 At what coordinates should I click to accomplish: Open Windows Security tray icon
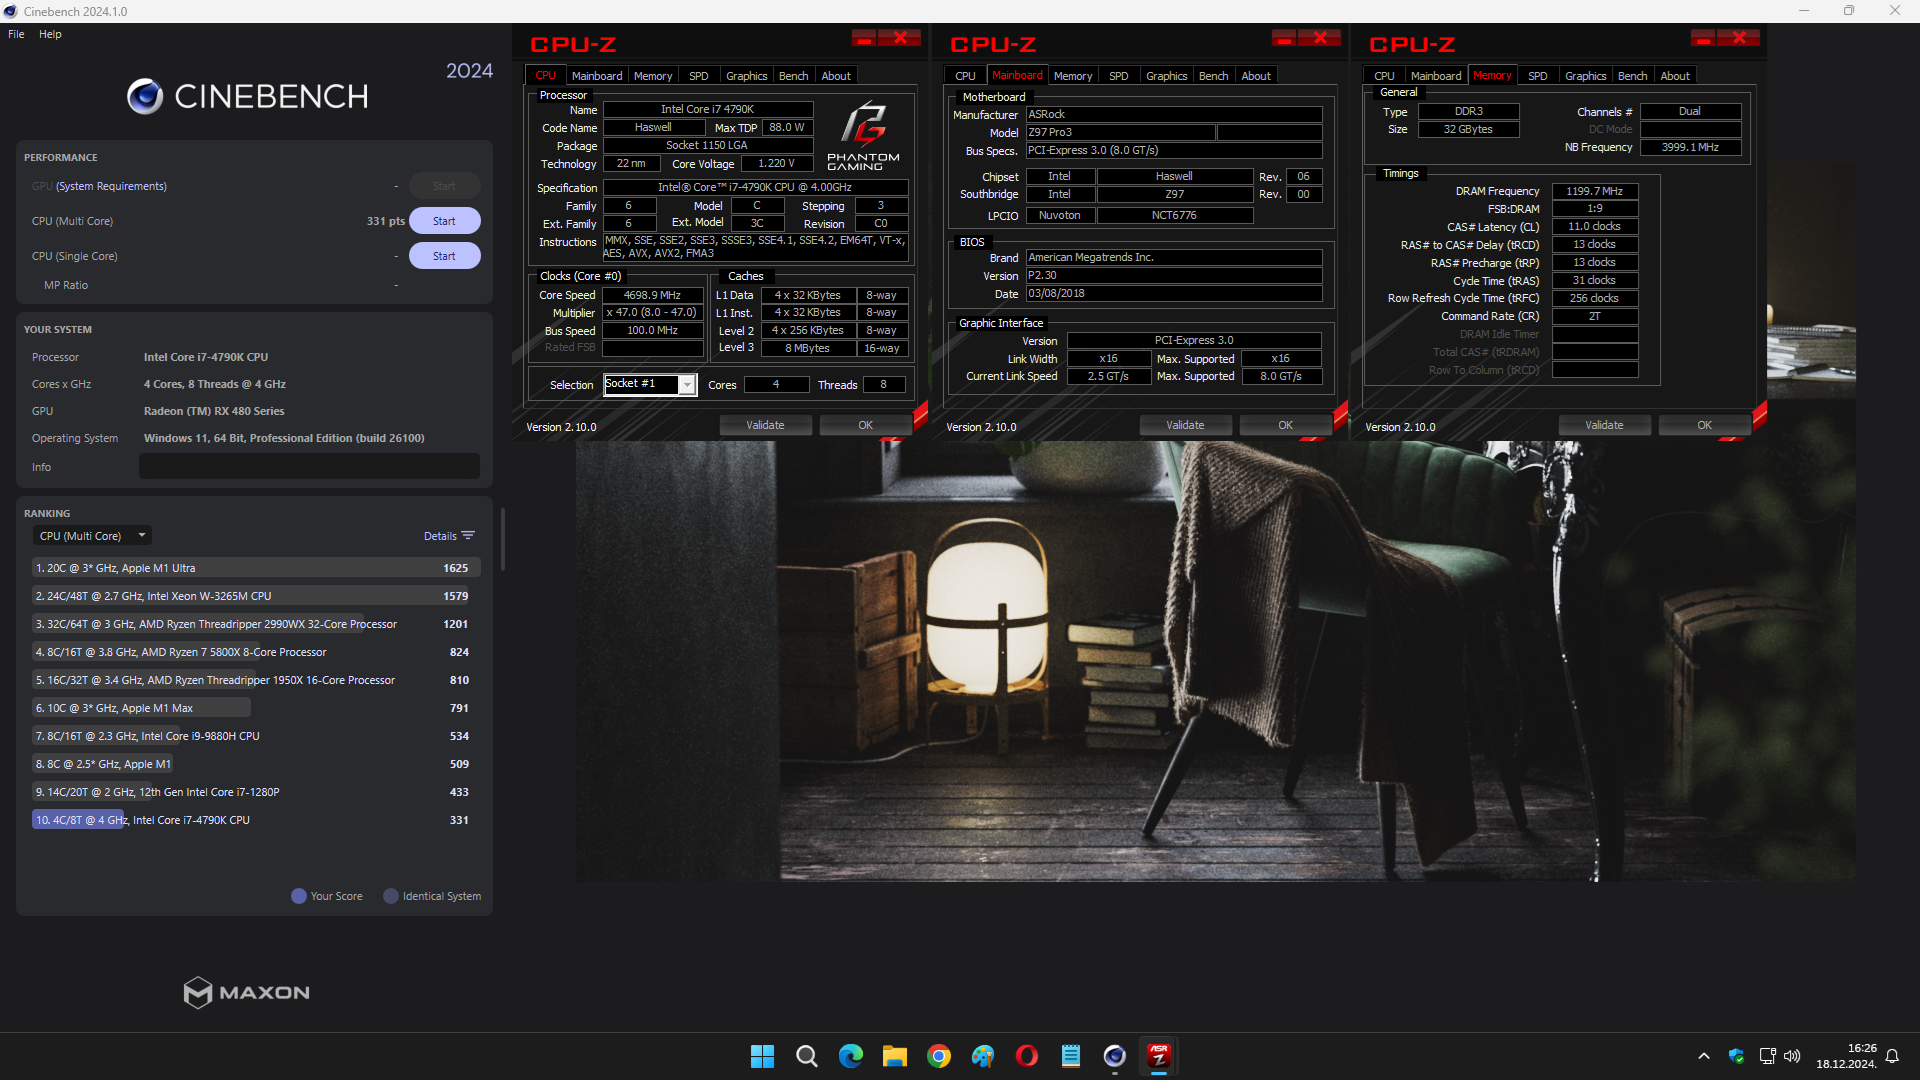click(1736, 1056)
